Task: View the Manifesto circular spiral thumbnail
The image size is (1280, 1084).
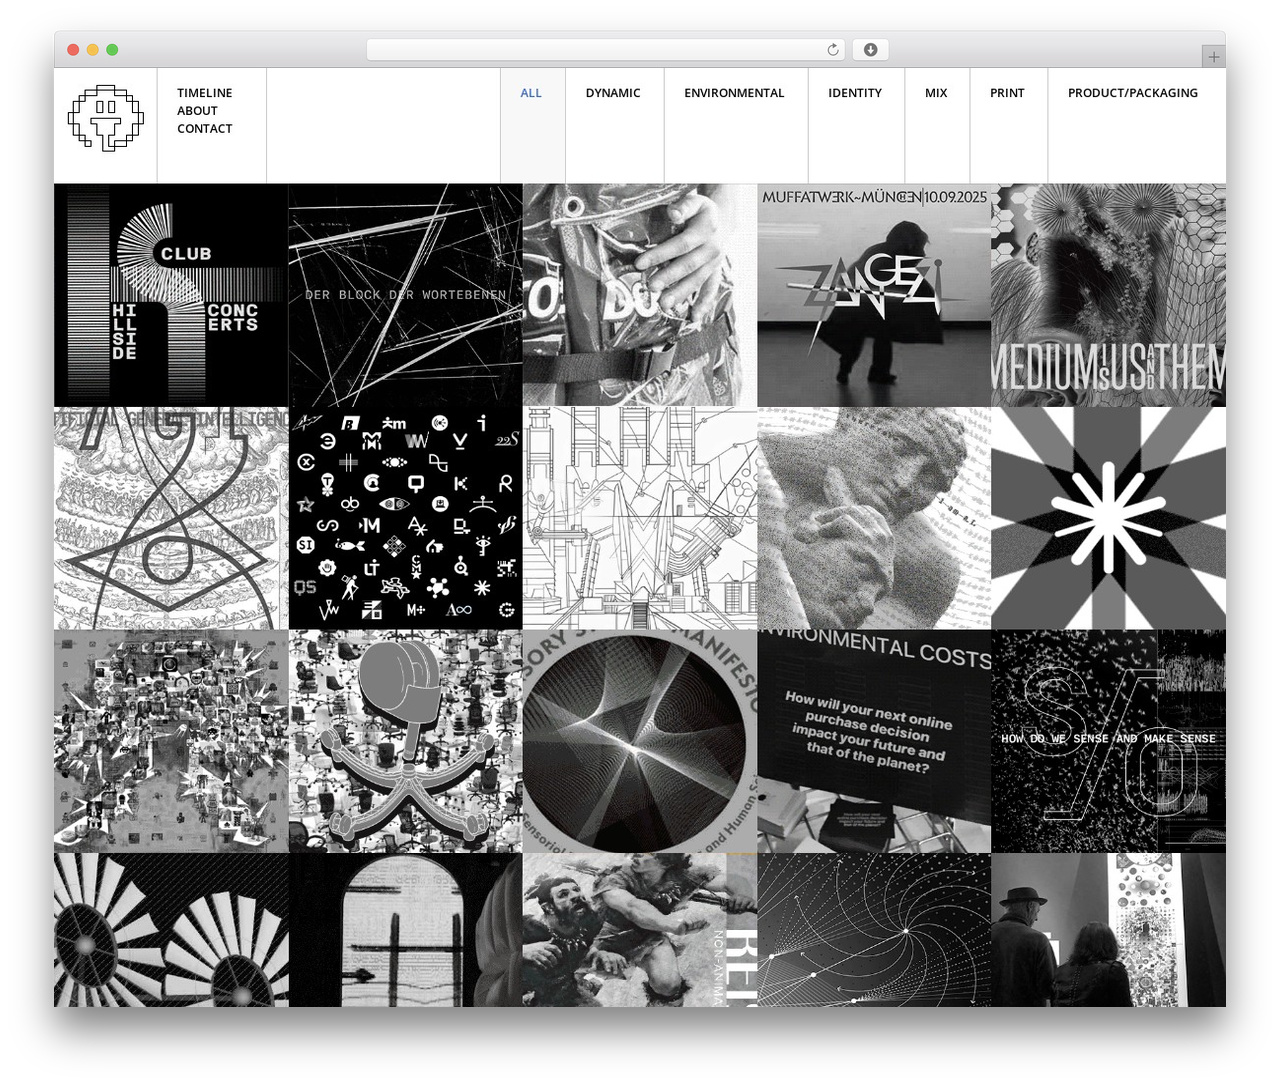Action: (x=640, y=741)
